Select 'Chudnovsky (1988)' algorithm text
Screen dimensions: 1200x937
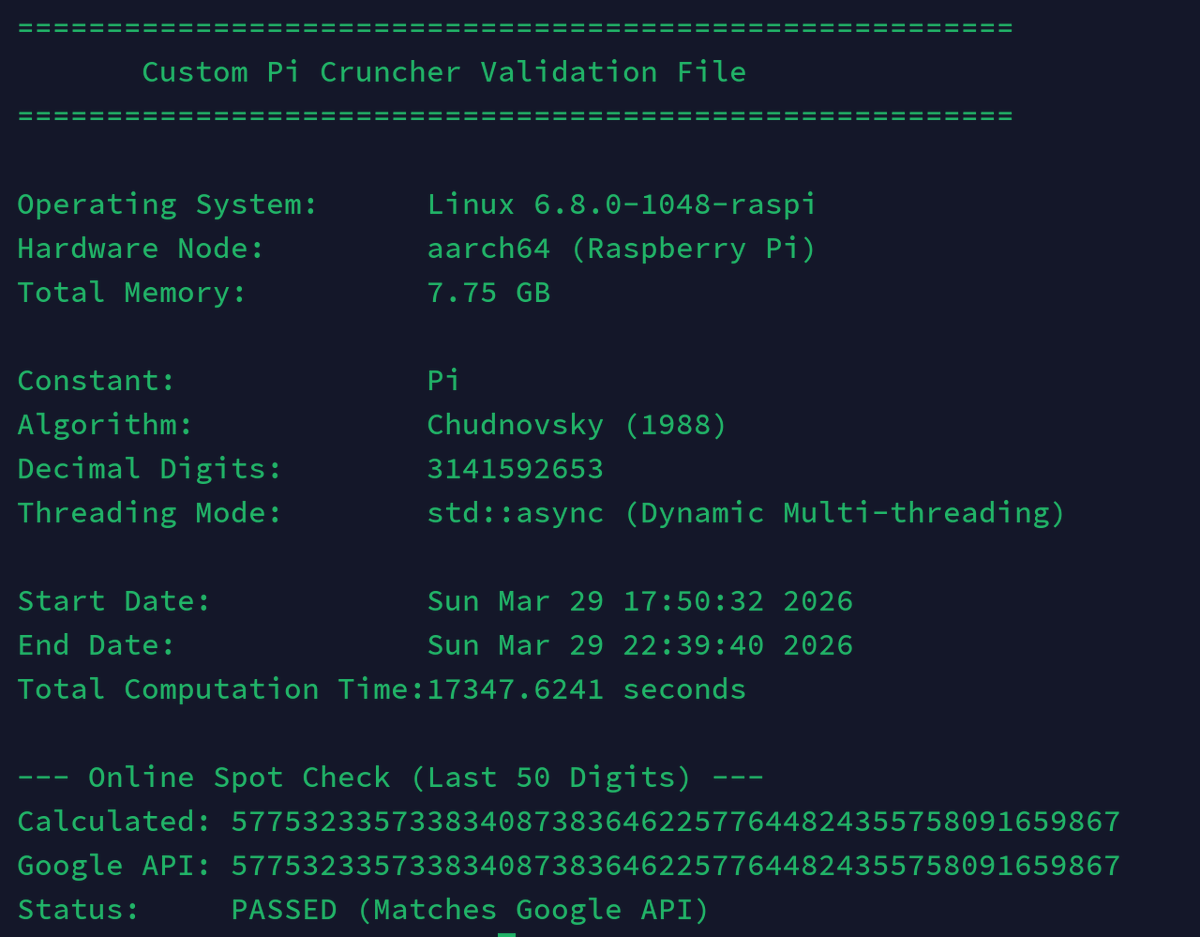click(577, 425)
